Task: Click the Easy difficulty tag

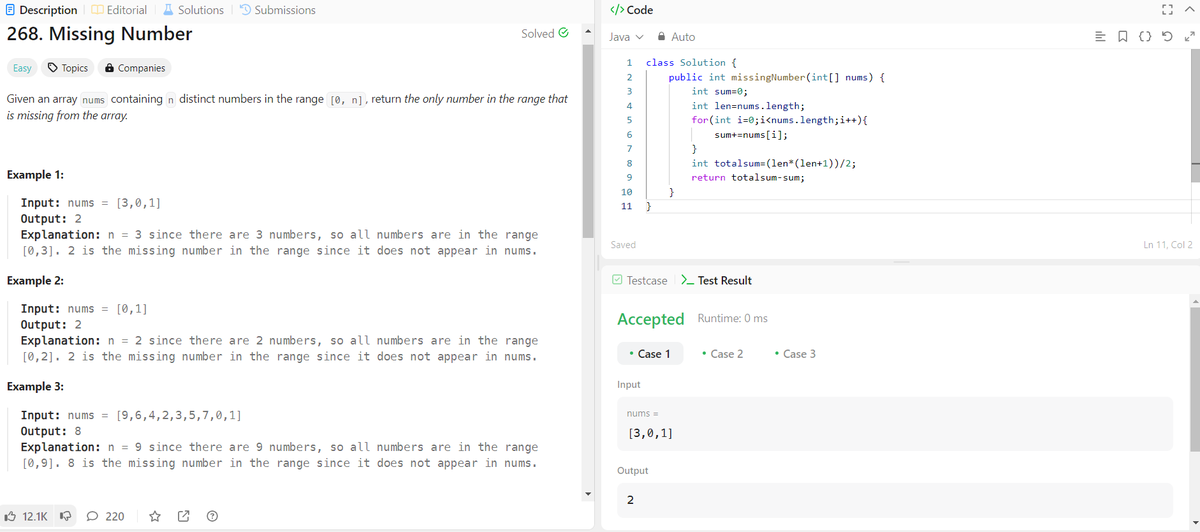Action: point(22,68)
